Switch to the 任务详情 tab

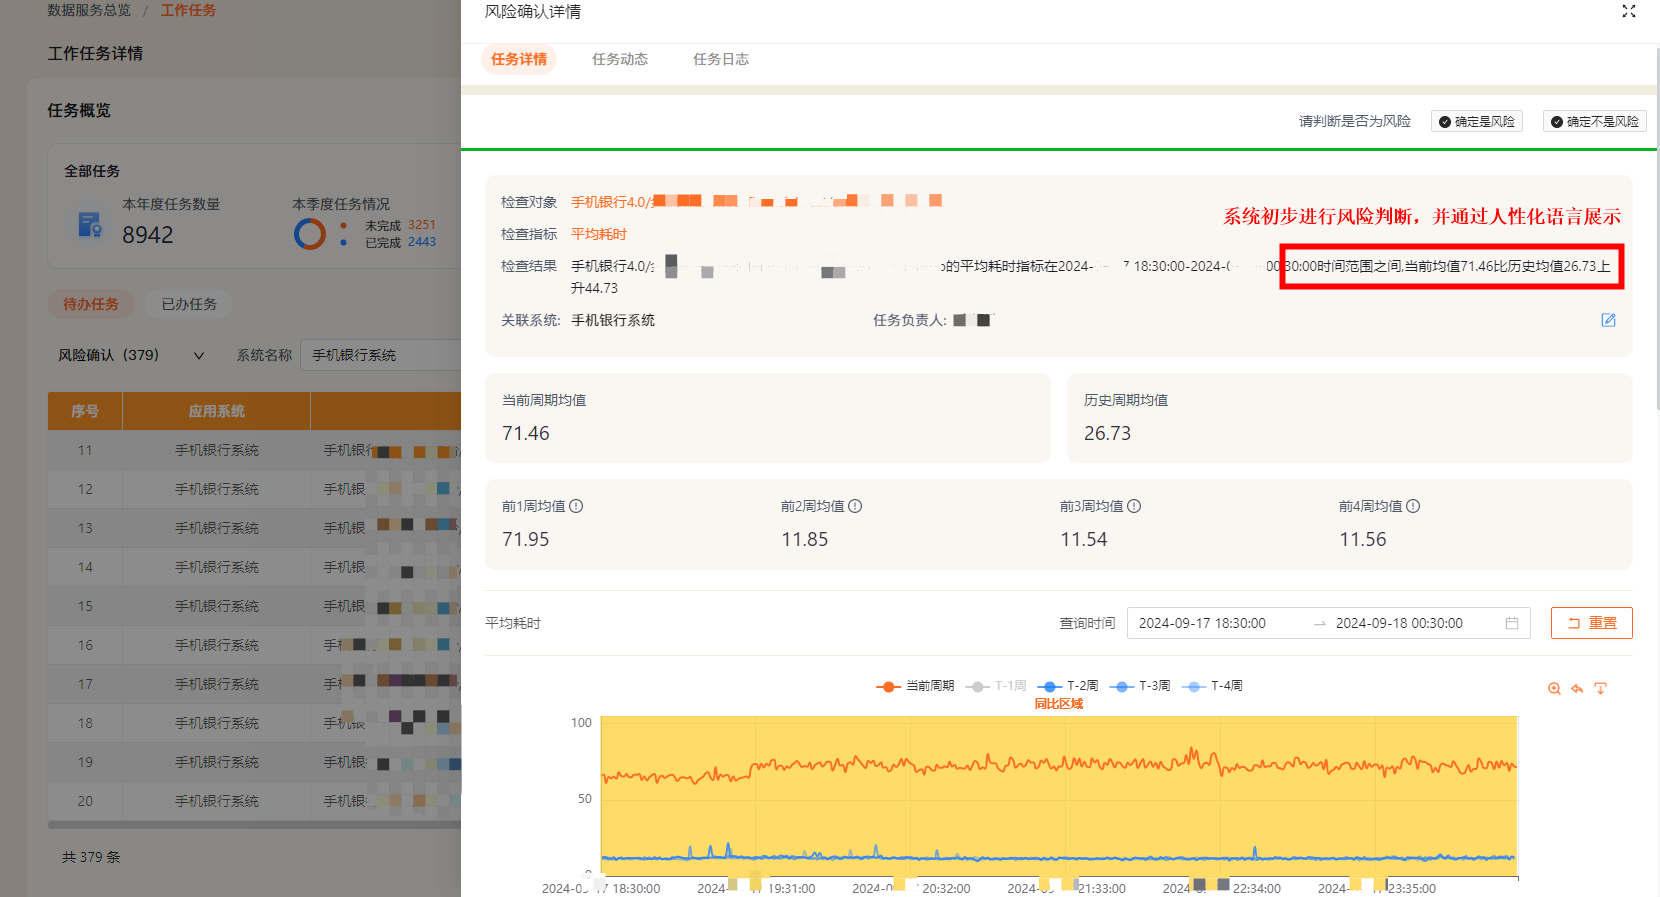pos(519,59)
